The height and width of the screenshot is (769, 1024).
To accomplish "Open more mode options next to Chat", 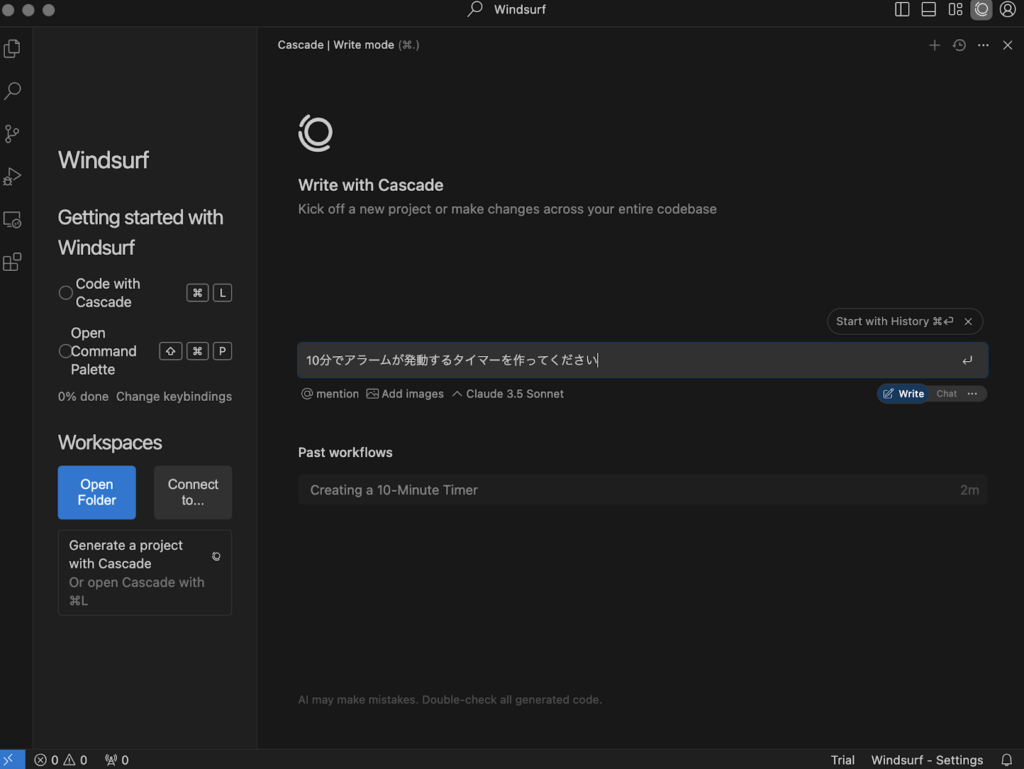I will [x=972, y=394].
